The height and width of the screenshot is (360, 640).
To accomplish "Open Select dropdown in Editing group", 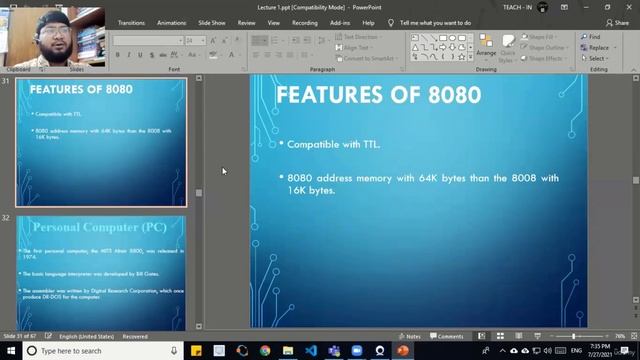I will coord(595,58).
